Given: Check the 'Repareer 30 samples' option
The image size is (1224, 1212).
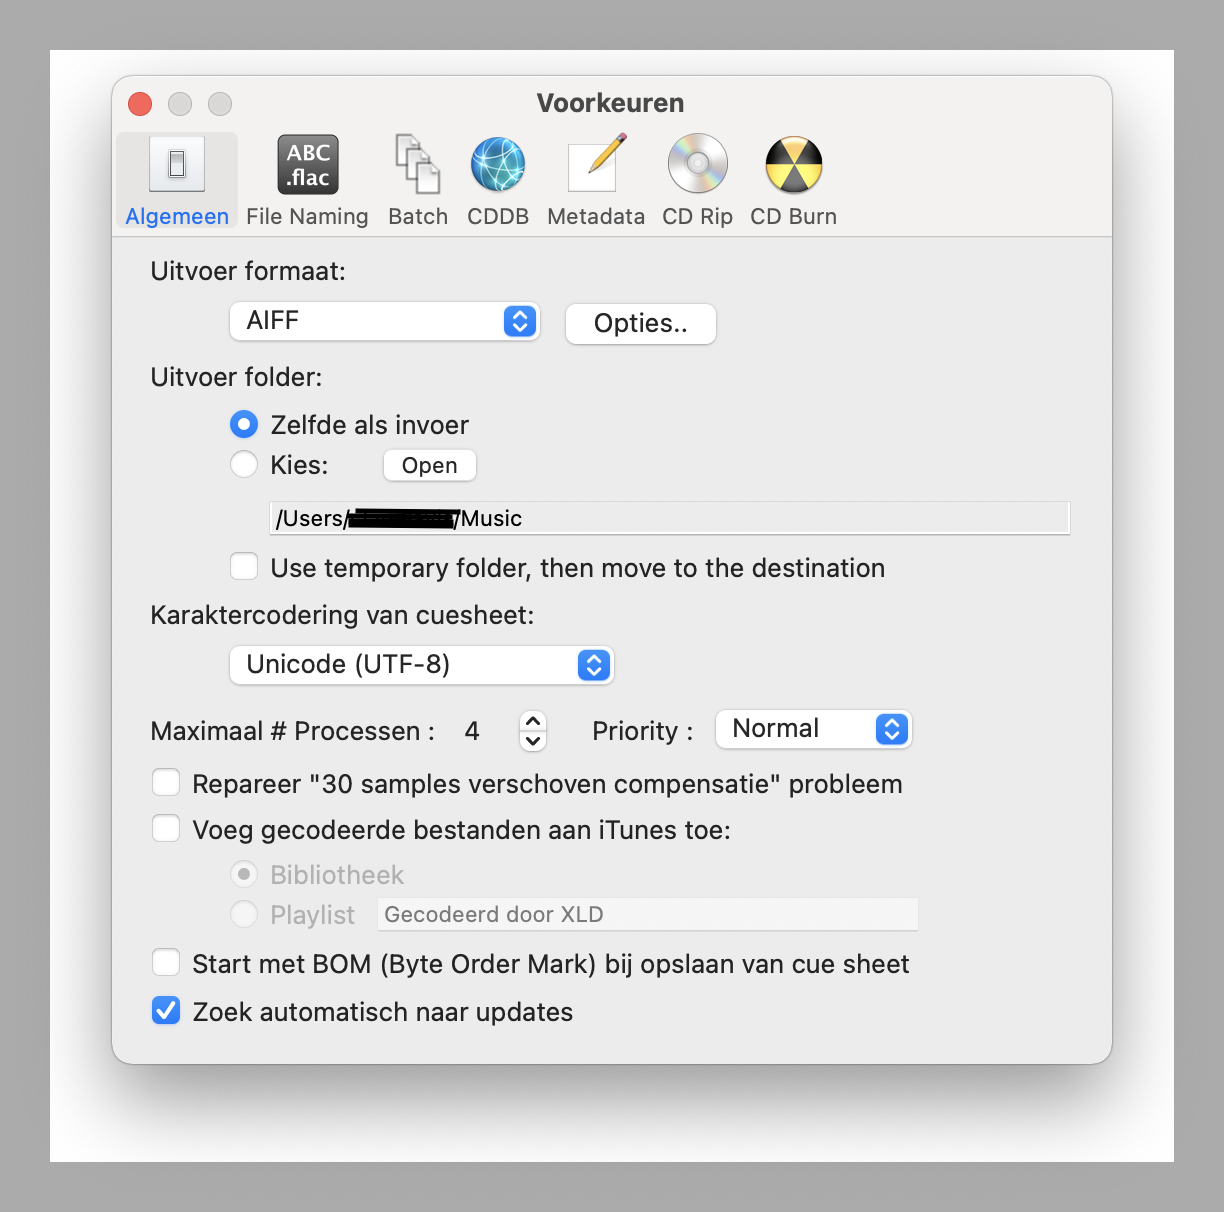Looking at the screenshot, I should [166, 783].
